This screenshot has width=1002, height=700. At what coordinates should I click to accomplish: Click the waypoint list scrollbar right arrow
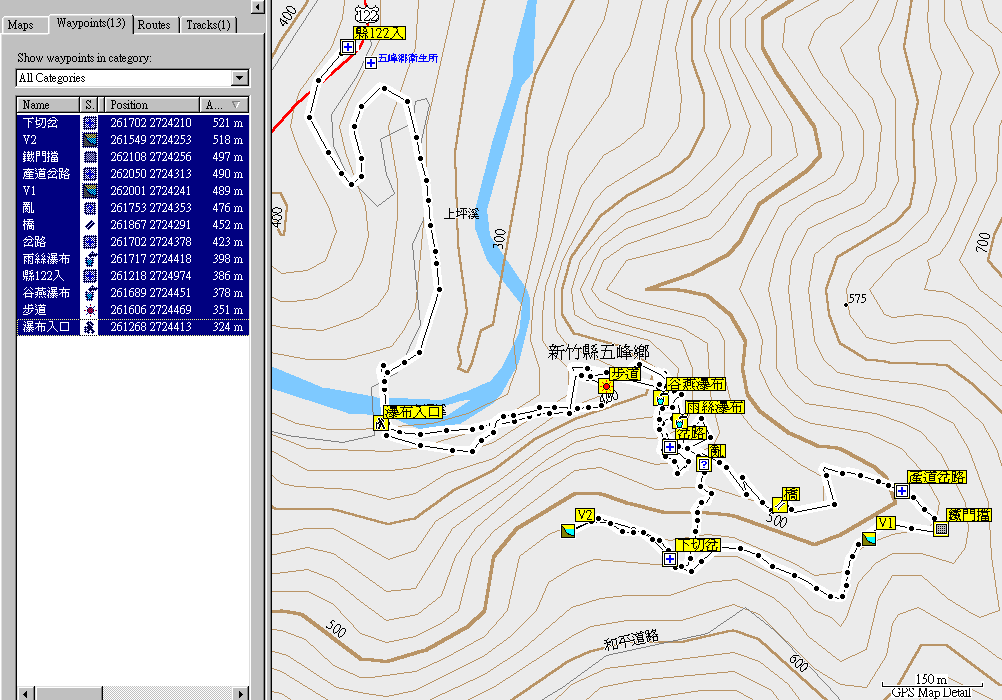(x=240, y=694)
